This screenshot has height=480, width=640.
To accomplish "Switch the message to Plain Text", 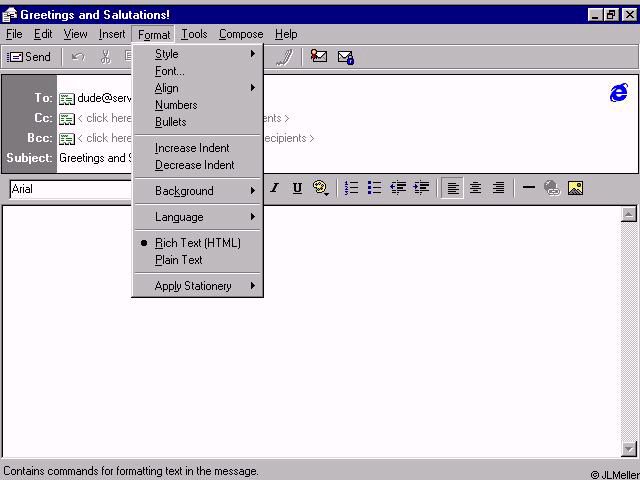I will (x=178, y=260).
